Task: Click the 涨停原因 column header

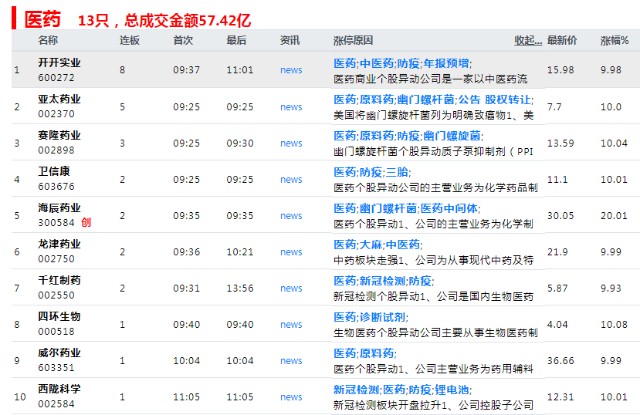Action: click(x=353, y=40)
